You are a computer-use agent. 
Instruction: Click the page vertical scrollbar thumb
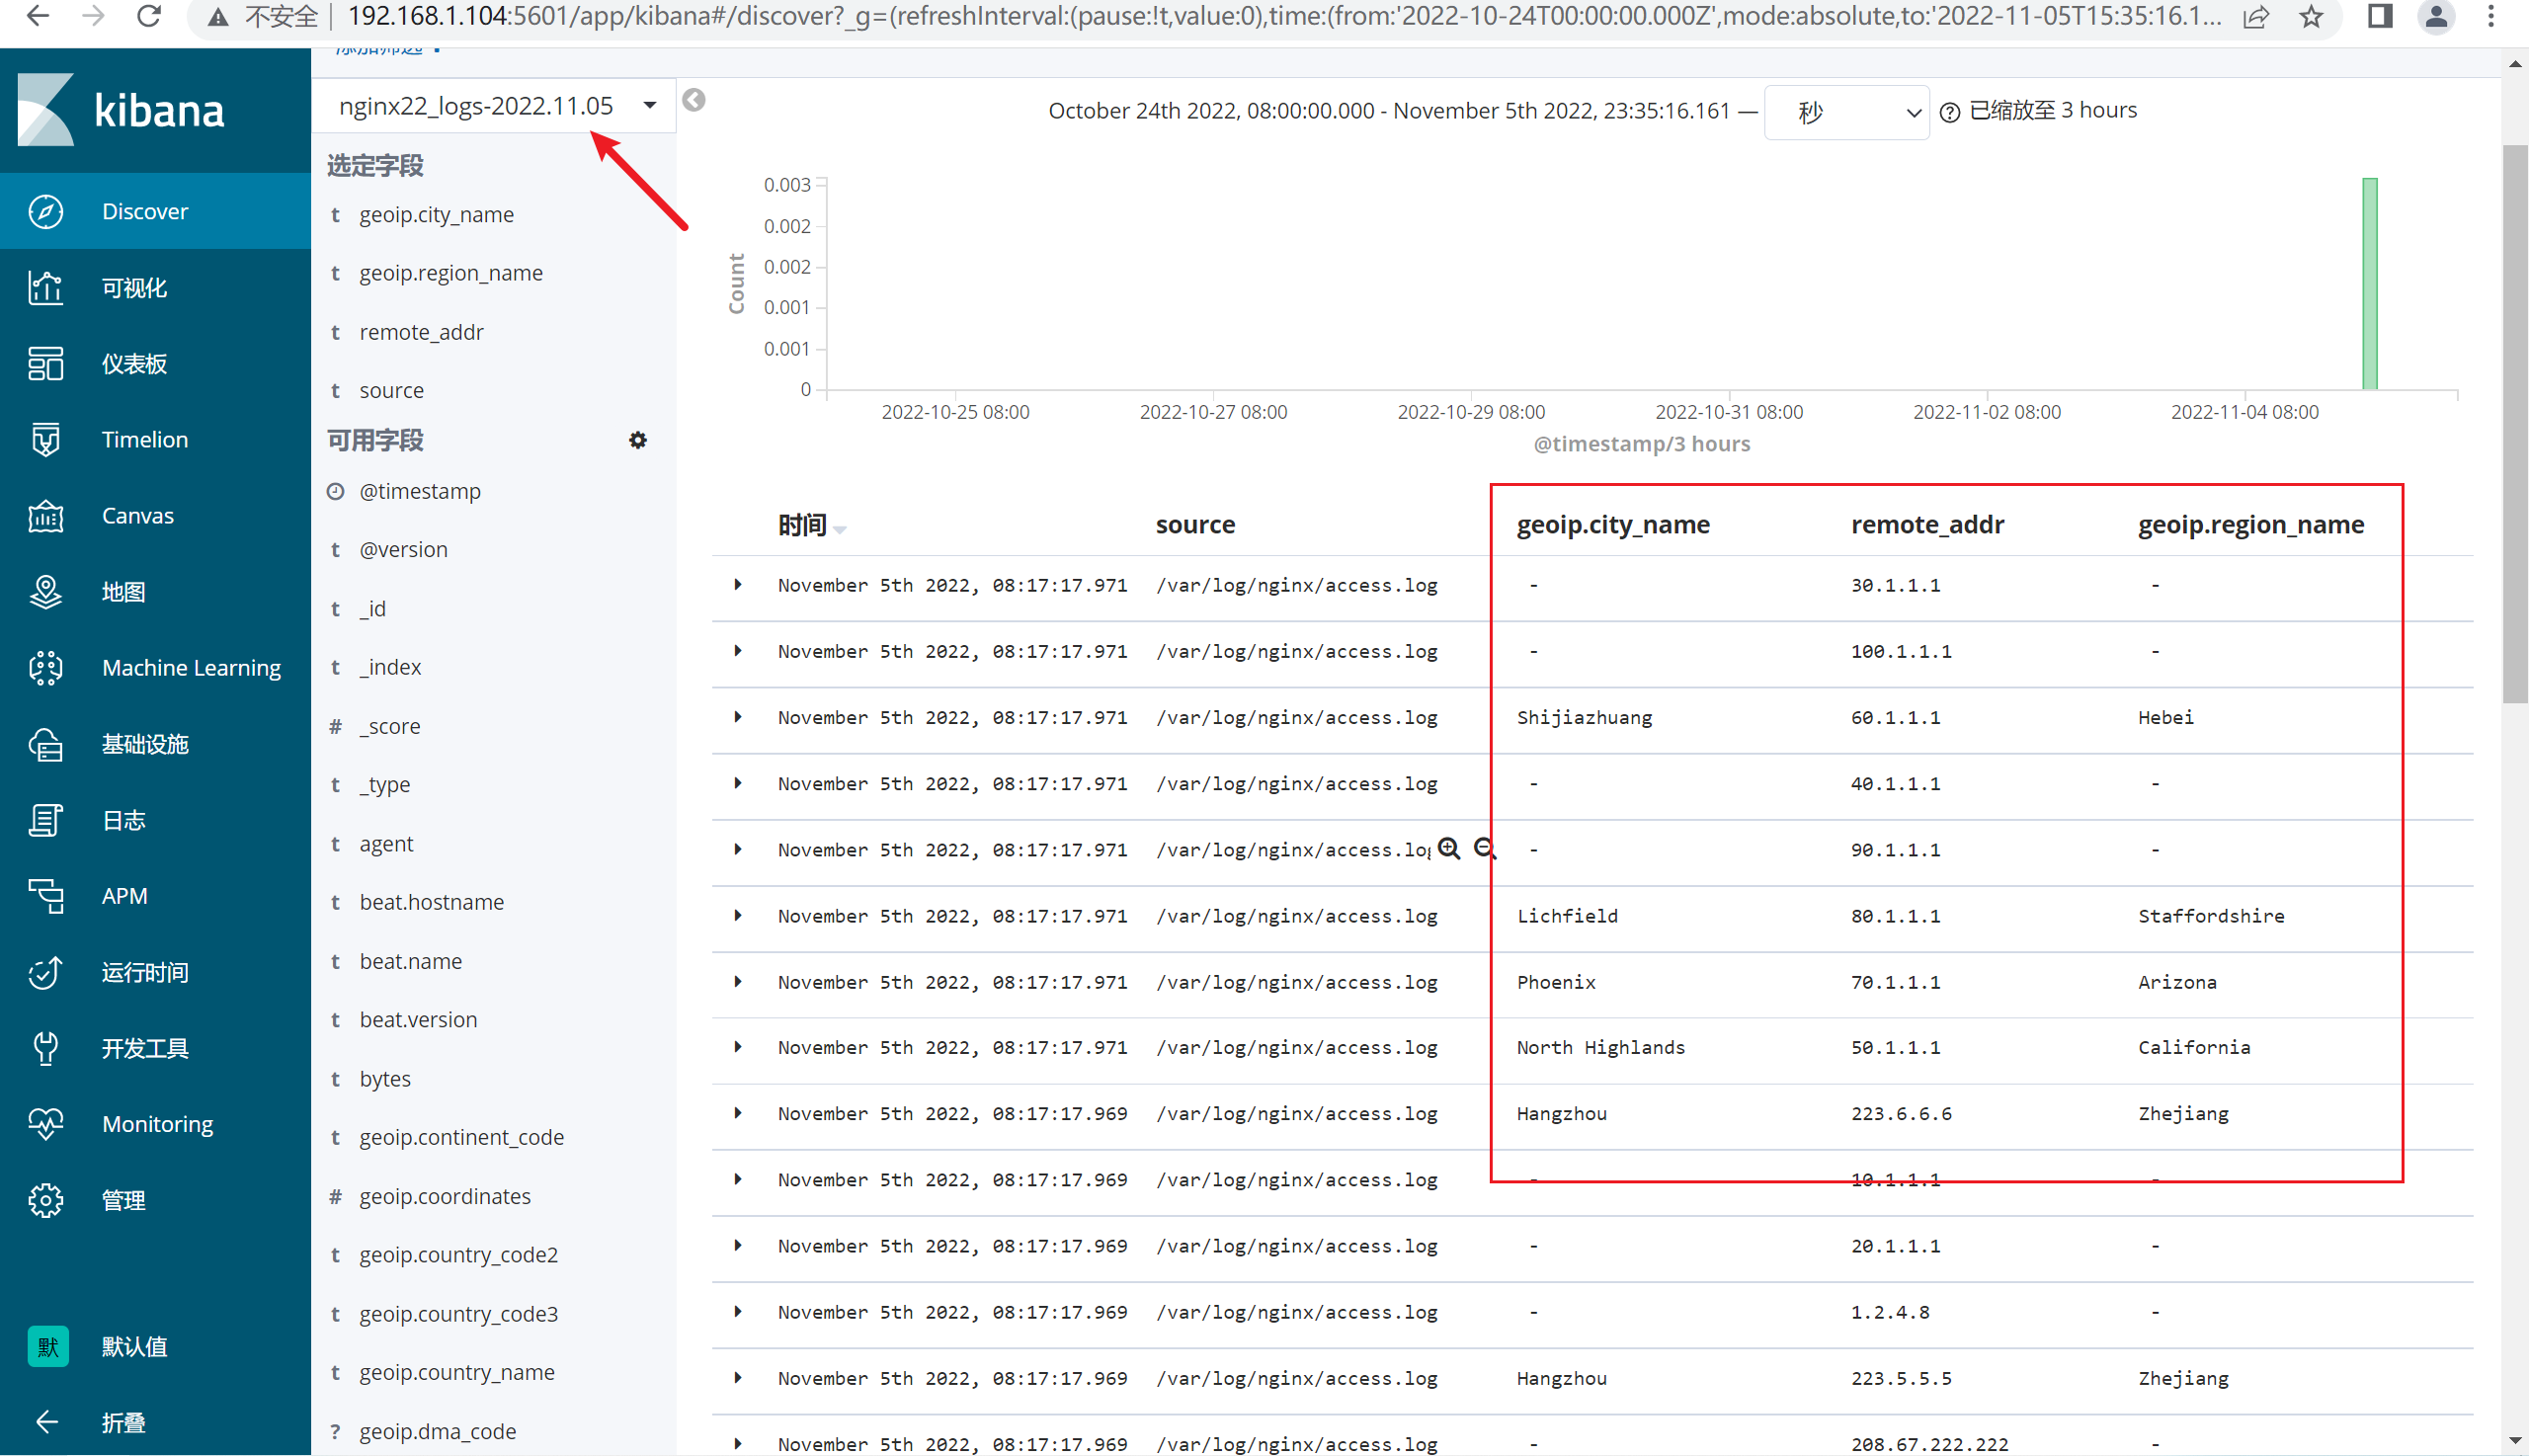[x=2515, y=424]
